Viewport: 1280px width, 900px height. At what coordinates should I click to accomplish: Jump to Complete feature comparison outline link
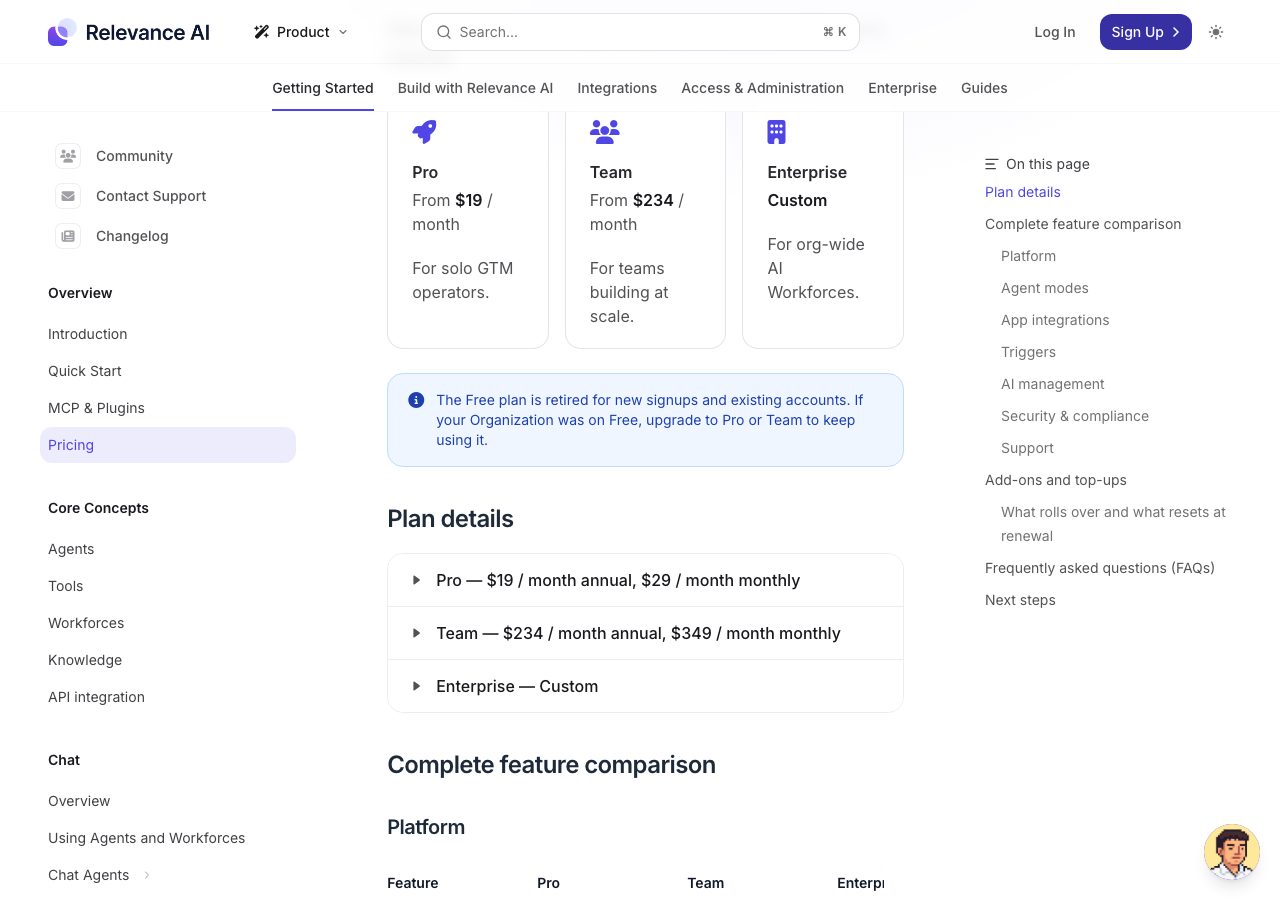pos(1083,224)
